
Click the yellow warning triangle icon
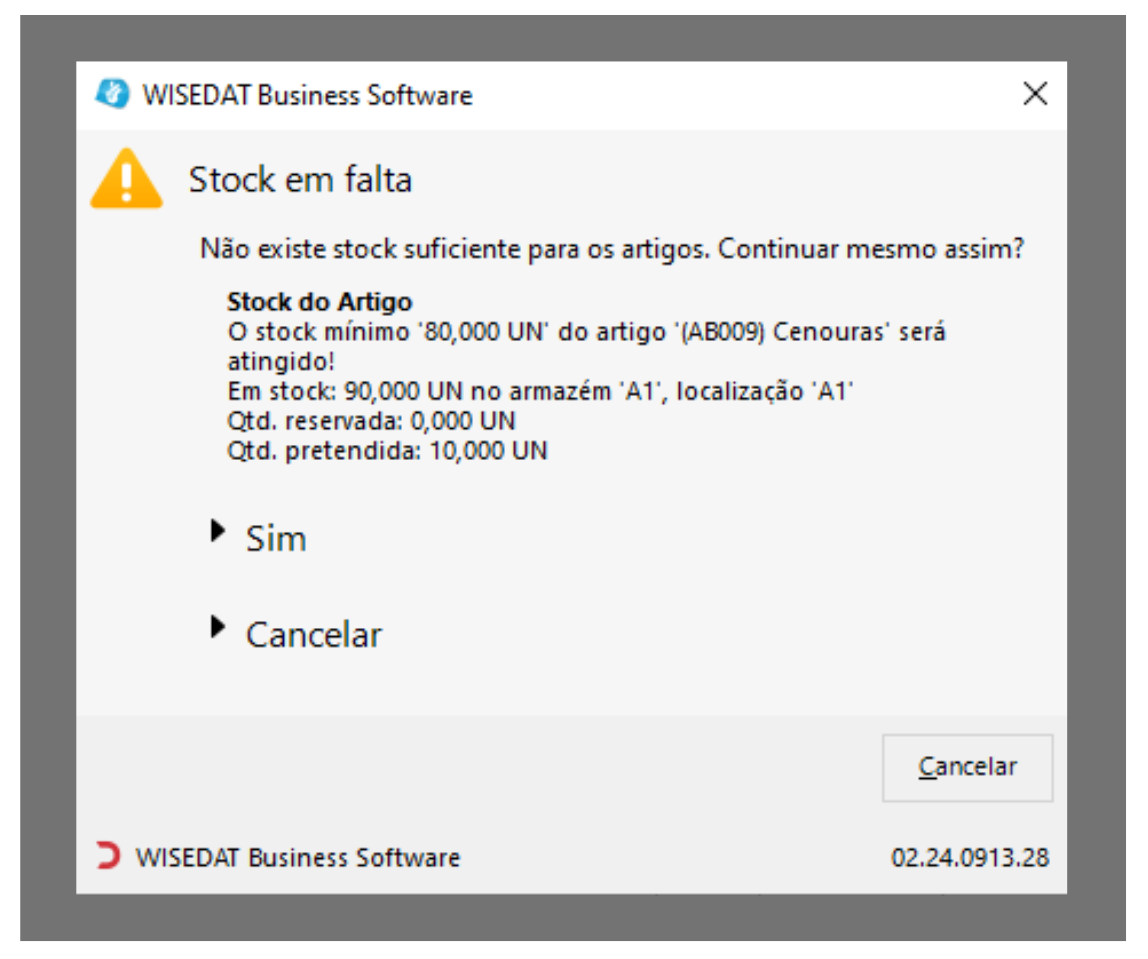point(126,180)
